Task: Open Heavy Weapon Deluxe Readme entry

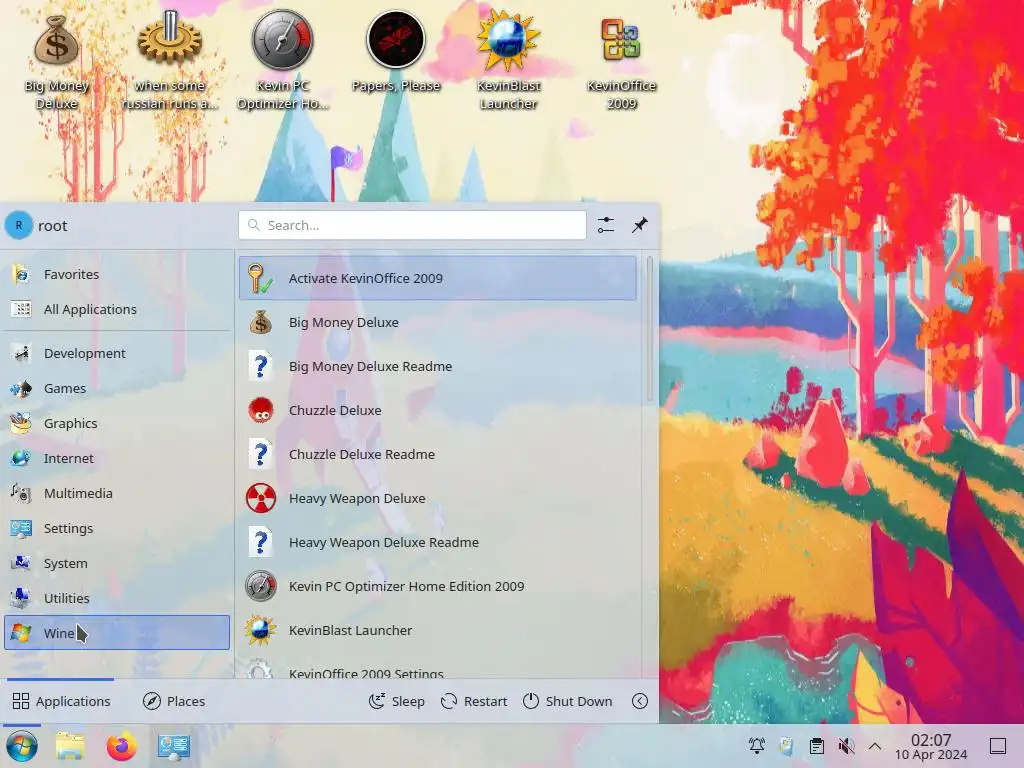Action: pyautogui.click(x=438, y=543)
